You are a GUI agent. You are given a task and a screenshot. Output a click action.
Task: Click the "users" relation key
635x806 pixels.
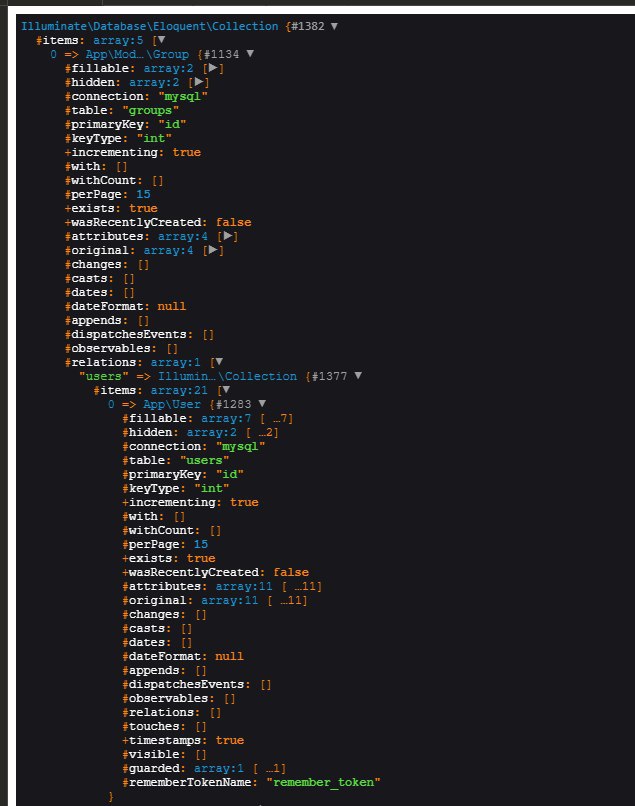(x=104, y=376)
